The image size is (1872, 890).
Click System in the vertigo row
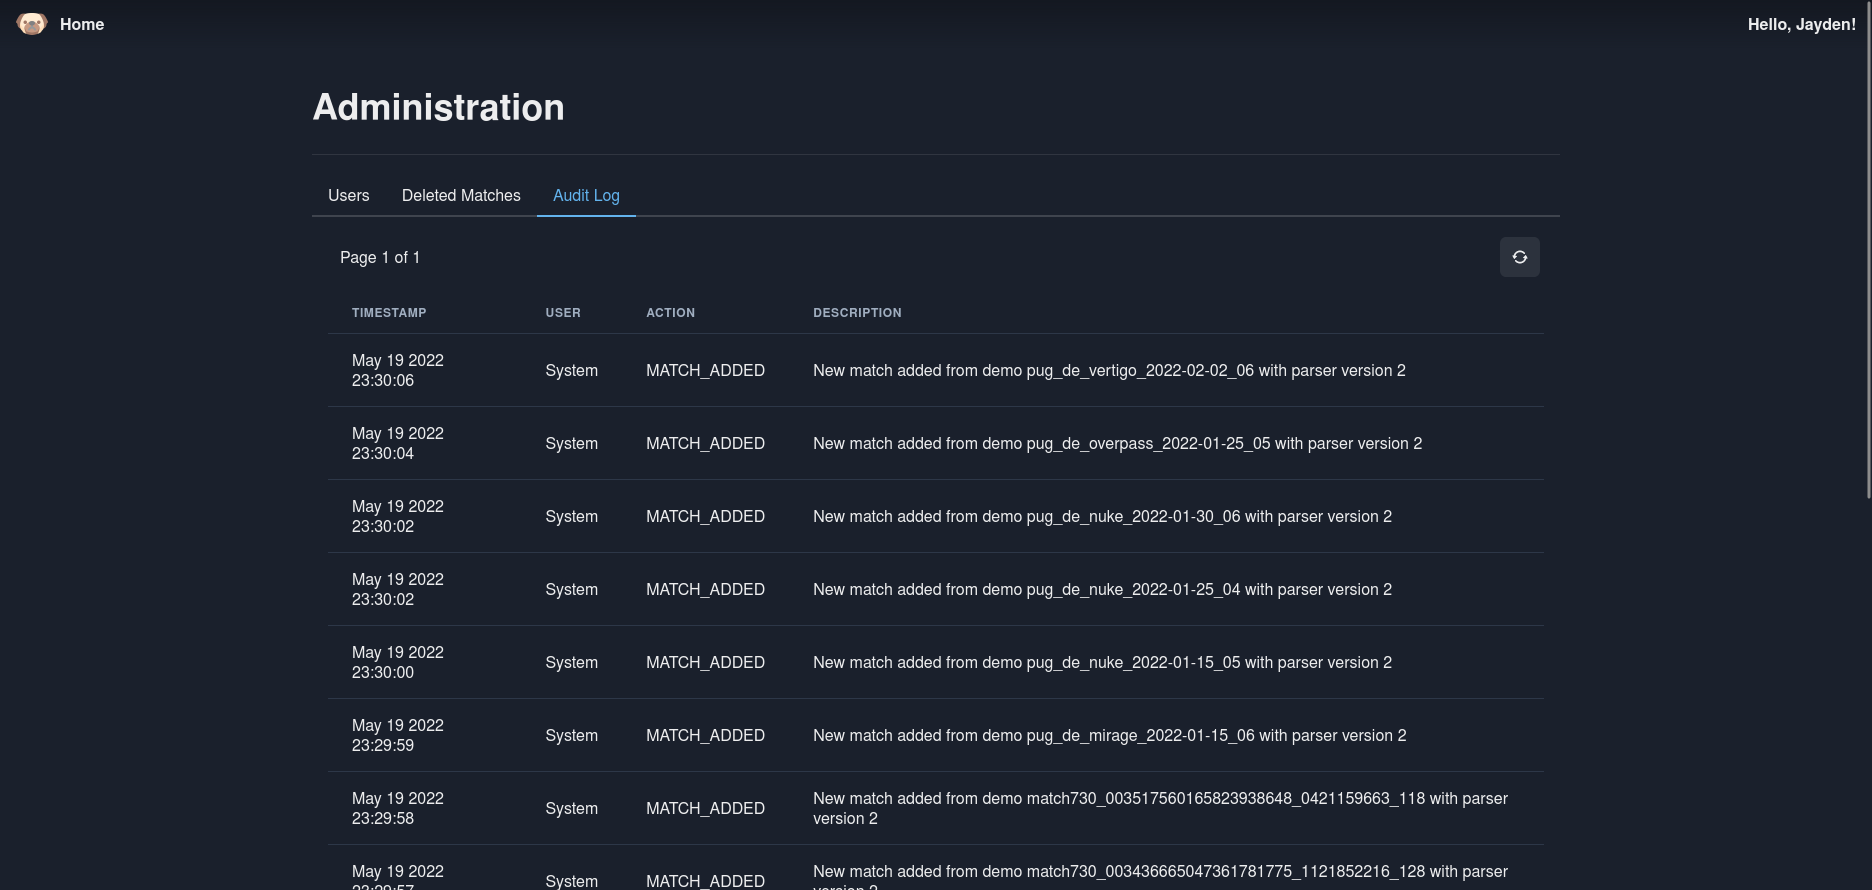point(571,370)
